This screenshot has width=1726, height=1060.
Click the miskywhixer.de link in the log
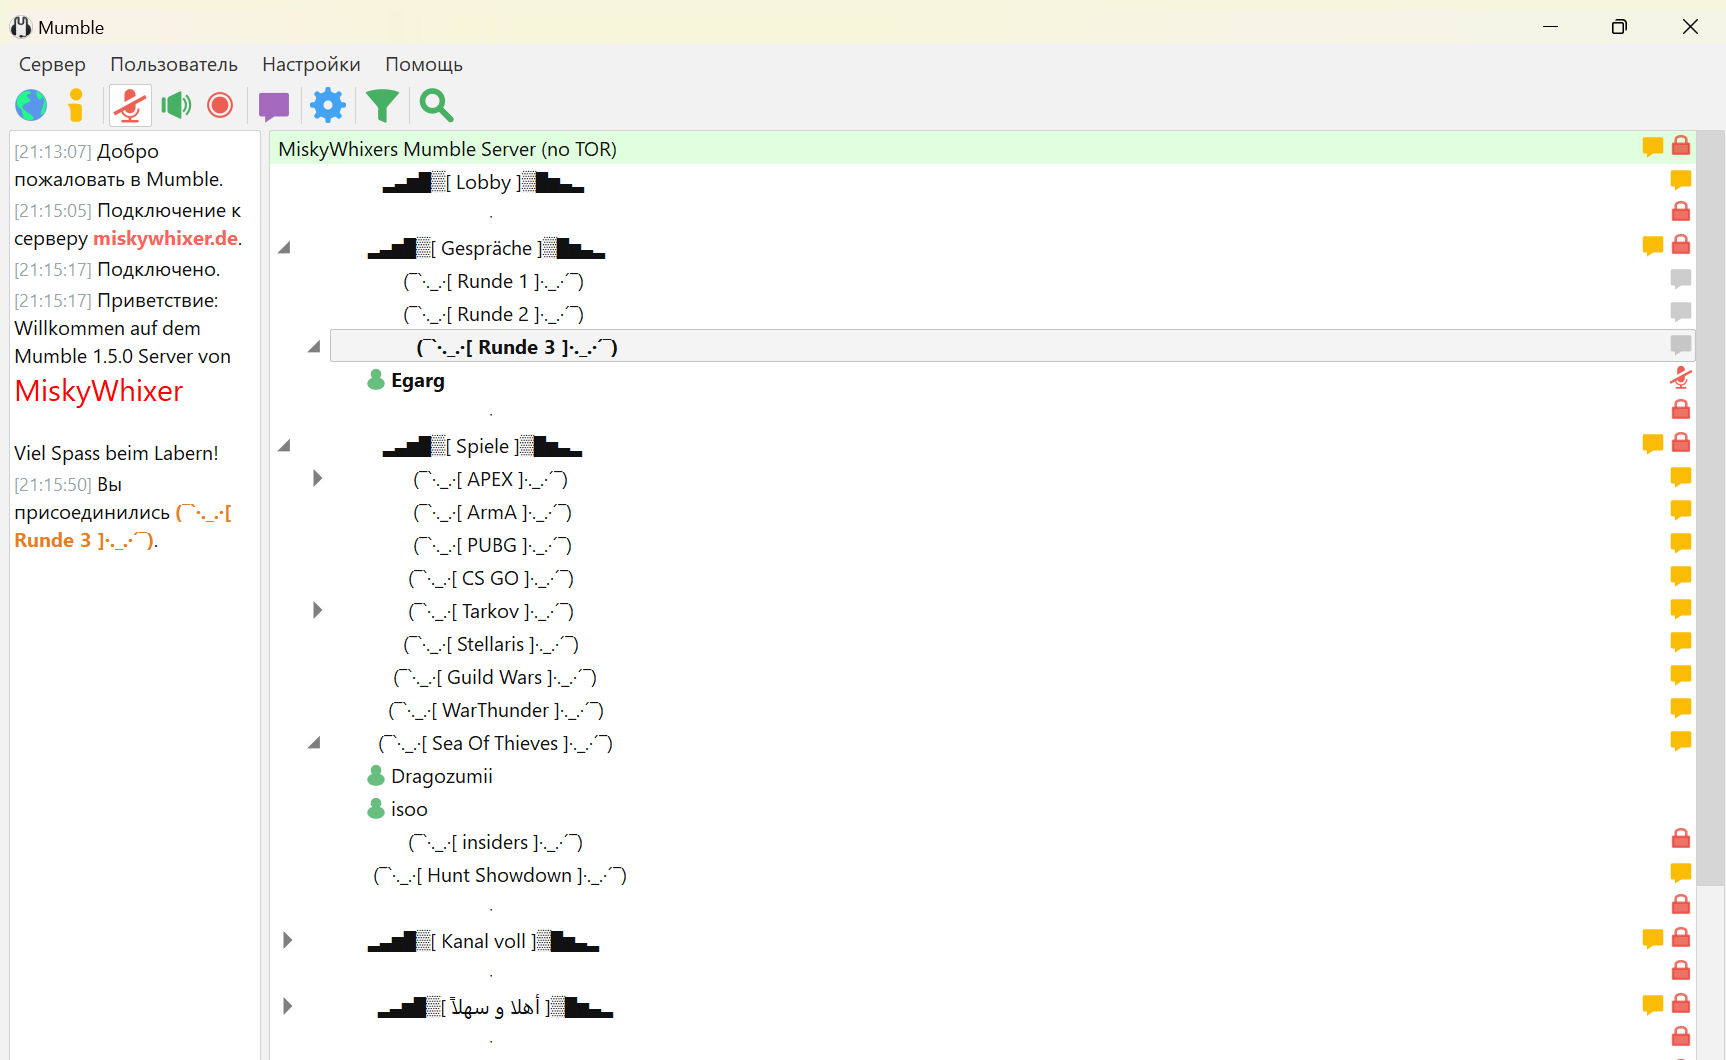(x=165, y=239)
